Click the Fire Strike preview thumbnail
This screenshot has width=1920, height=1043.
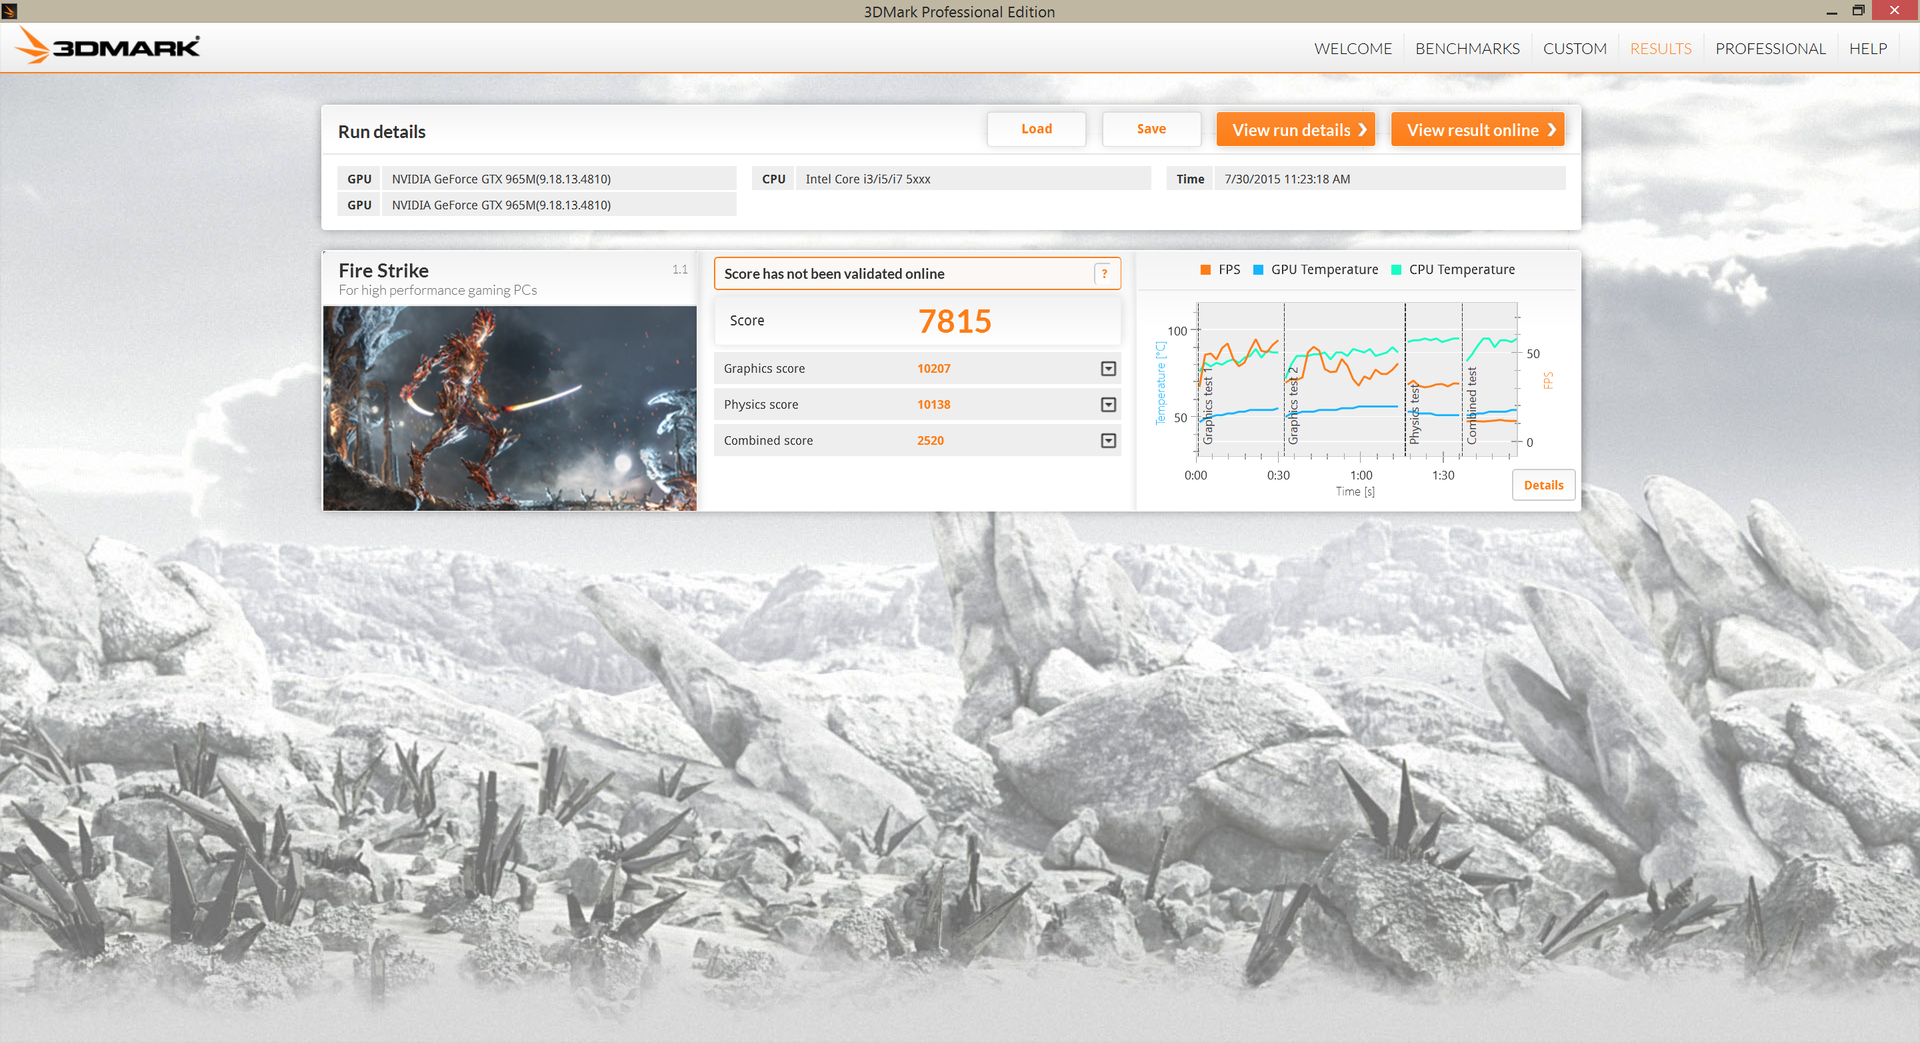tap(510, 408)
